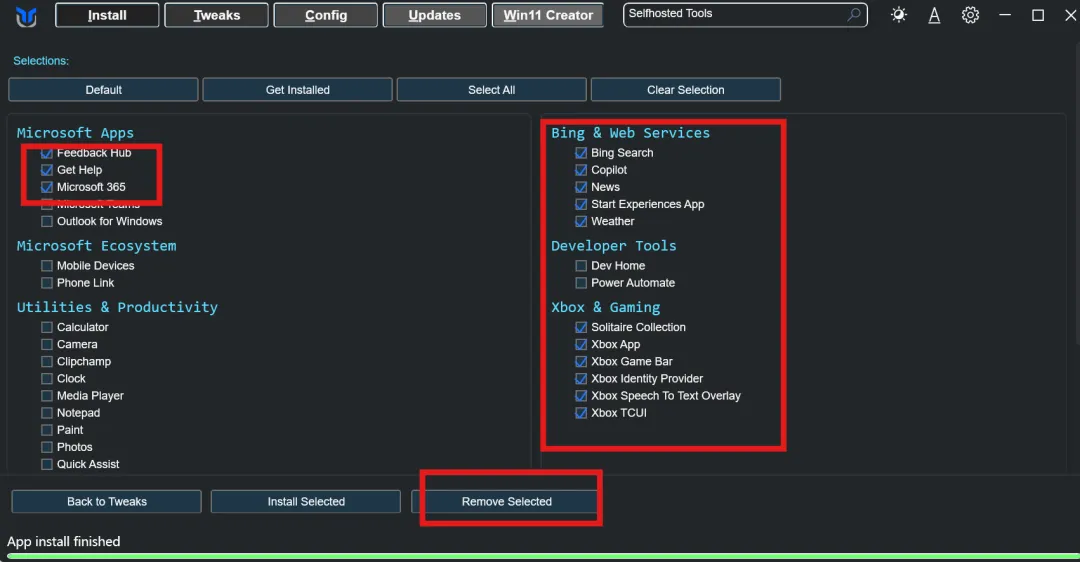Uncheck the Weather checkbox
Screen dimensions: 1080x562
(x=581, y=221)
